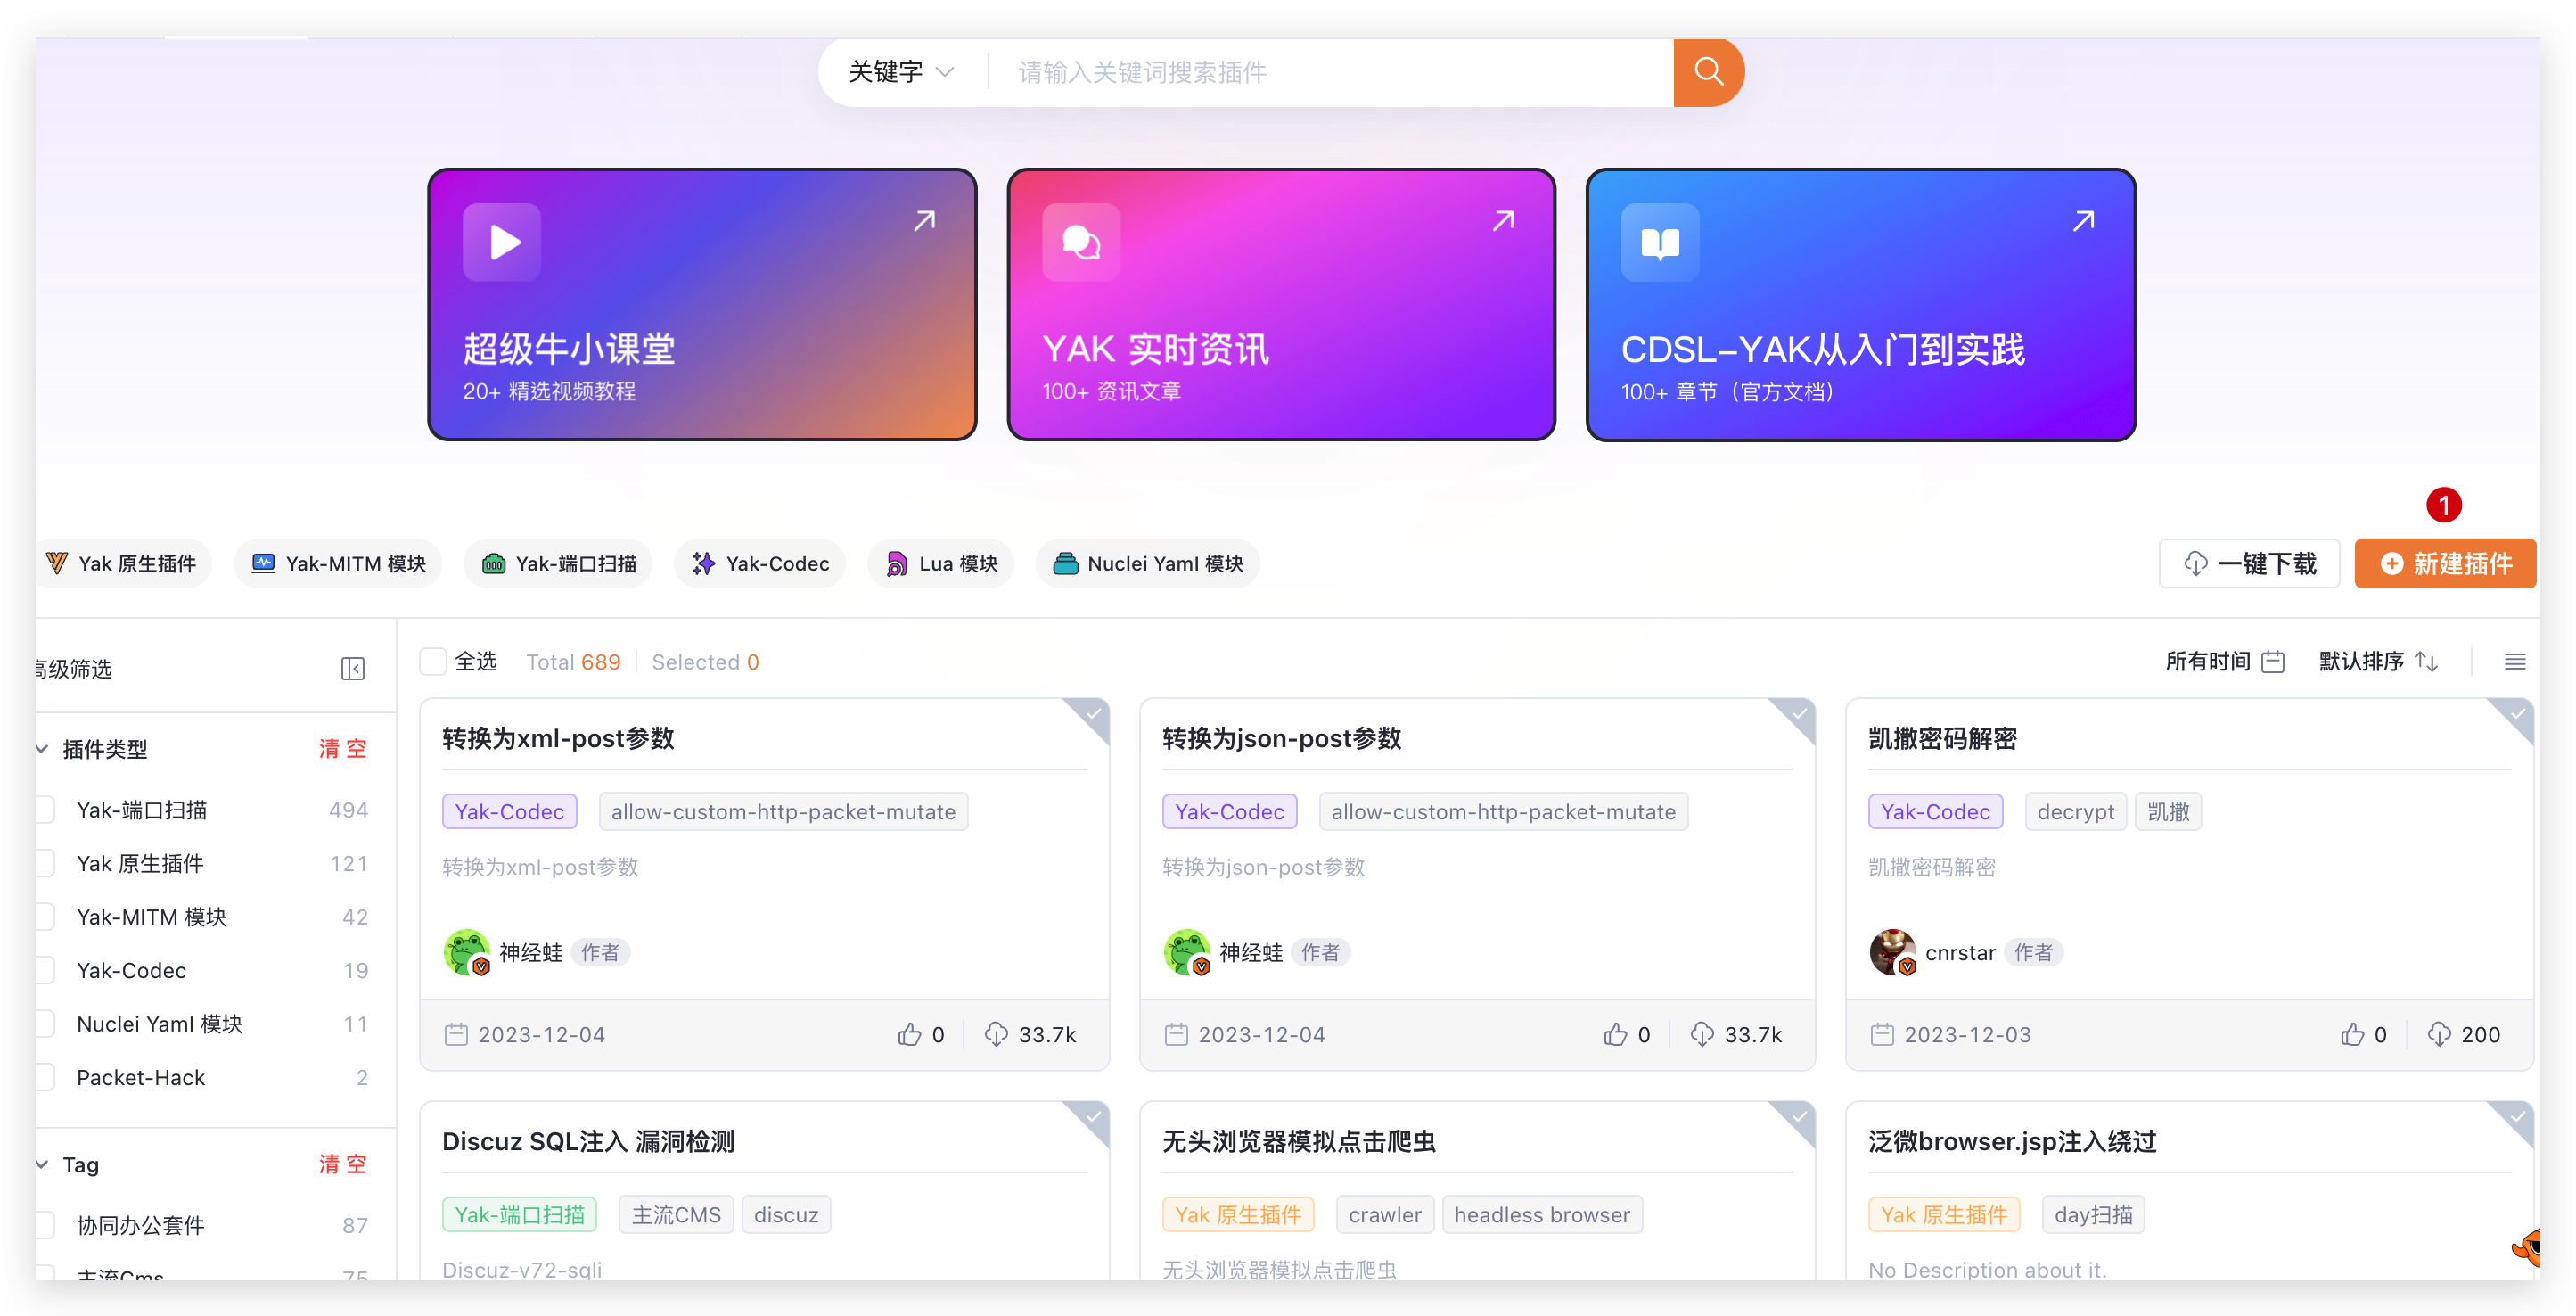
Task: Download the 凯撒密码解密 plugin cloud icon
Action: pos(2438,1034)
